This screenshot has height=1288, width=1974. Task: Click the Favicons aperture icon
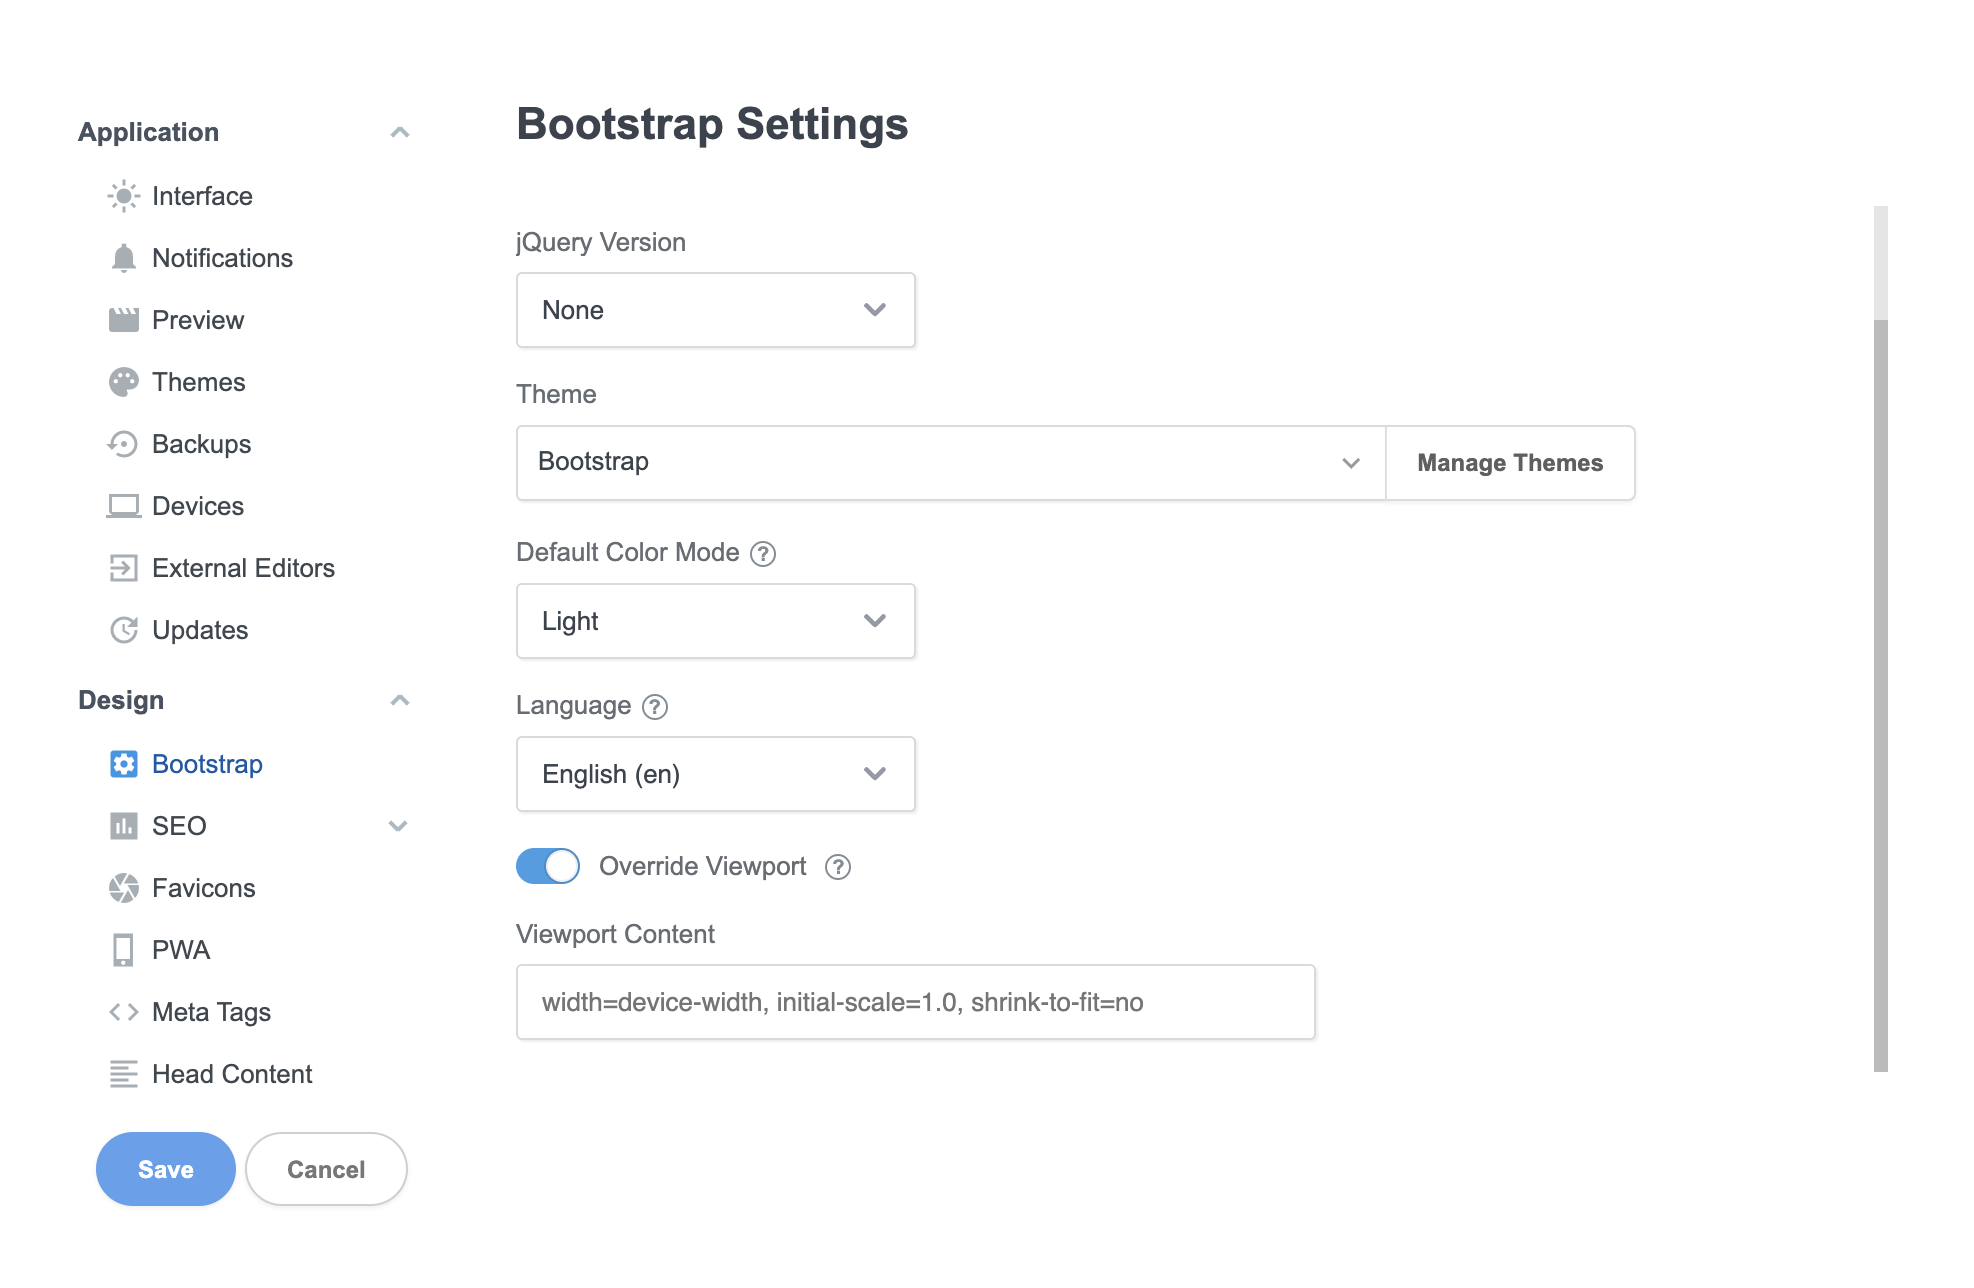coord(123,888)
